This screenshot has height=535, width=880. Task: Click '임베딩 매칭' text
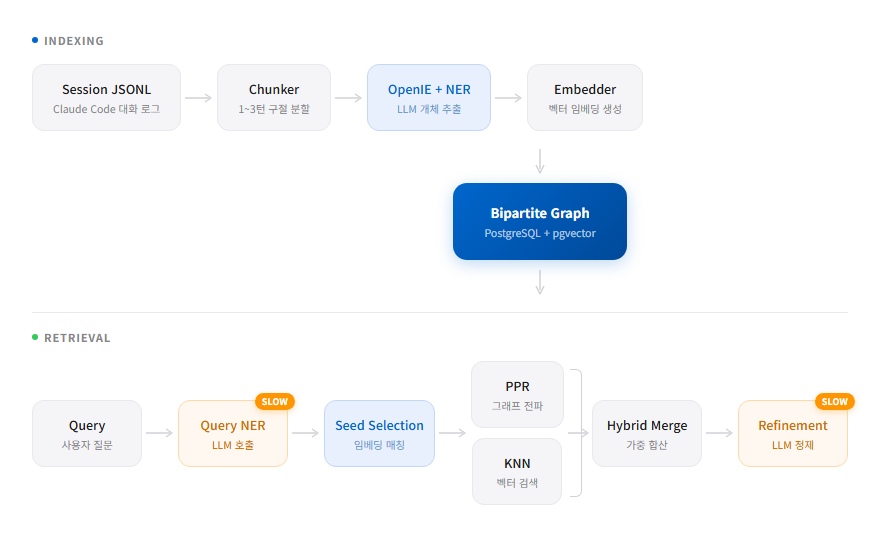point(379,445)
